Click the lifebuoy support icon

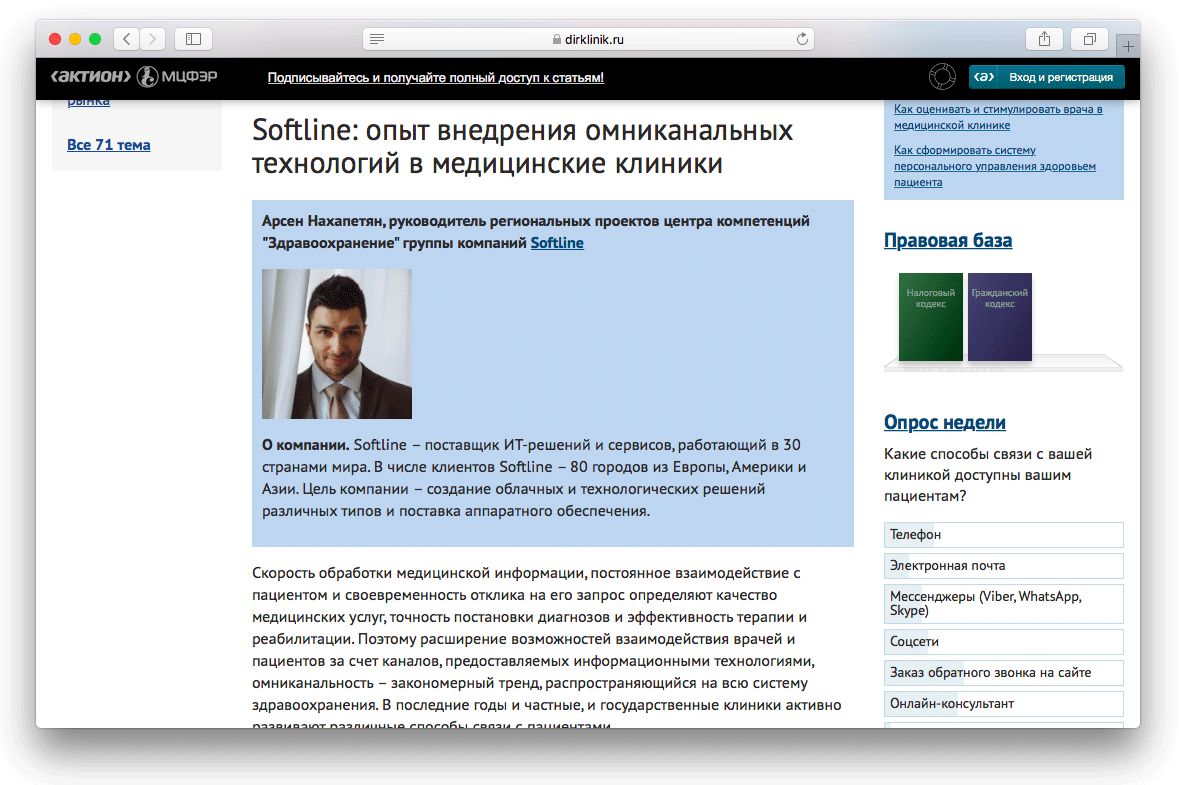[x=942, y=77]
